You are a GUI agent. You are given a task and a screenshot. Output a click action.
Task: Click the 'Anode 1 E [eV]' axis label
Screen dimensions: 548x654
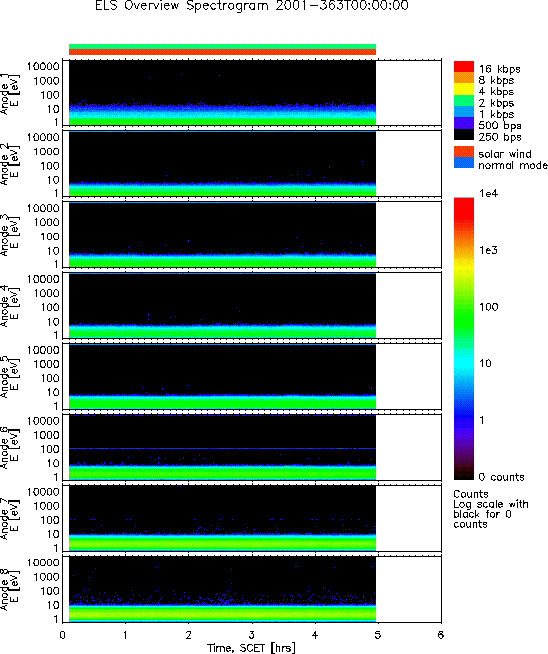pyautogui.click(x=9, y=95)
